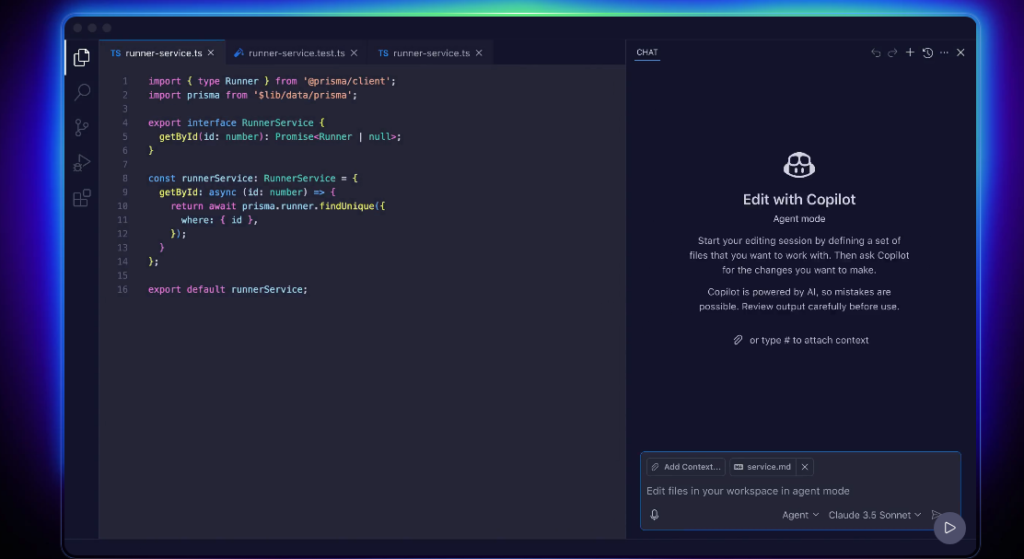Click 'Edit with Copilot' heading
Screen dimensions: 1024x559
799,200
